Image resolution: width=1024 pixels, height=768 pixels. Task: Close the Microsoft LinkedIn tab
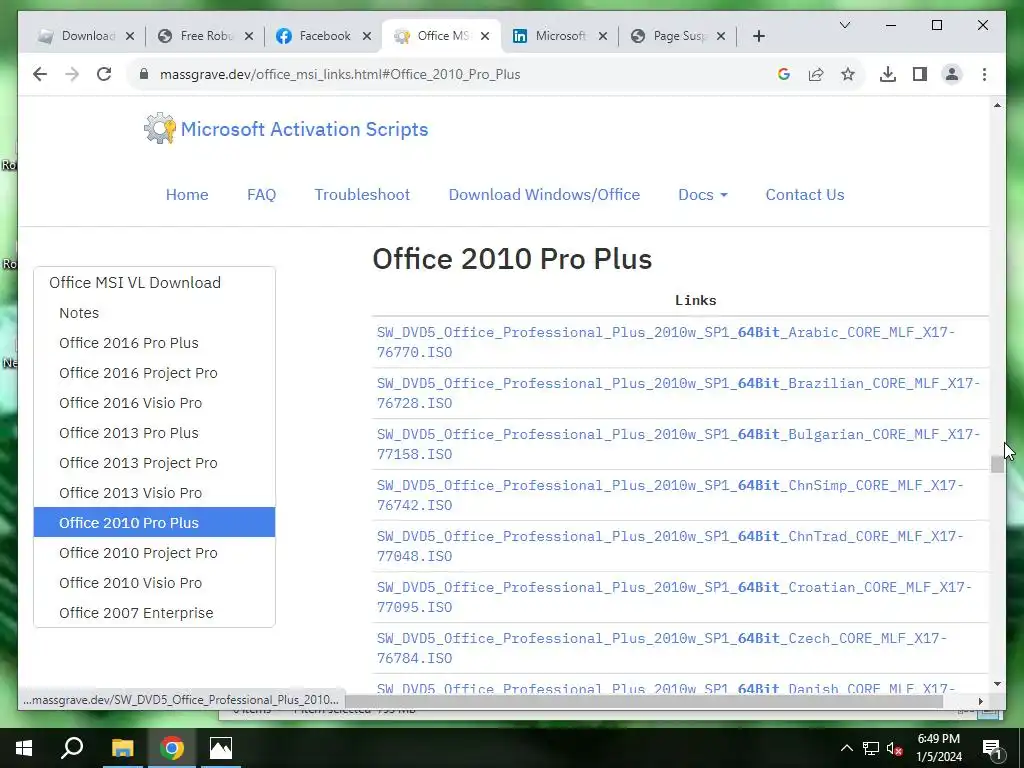point(603,37)
